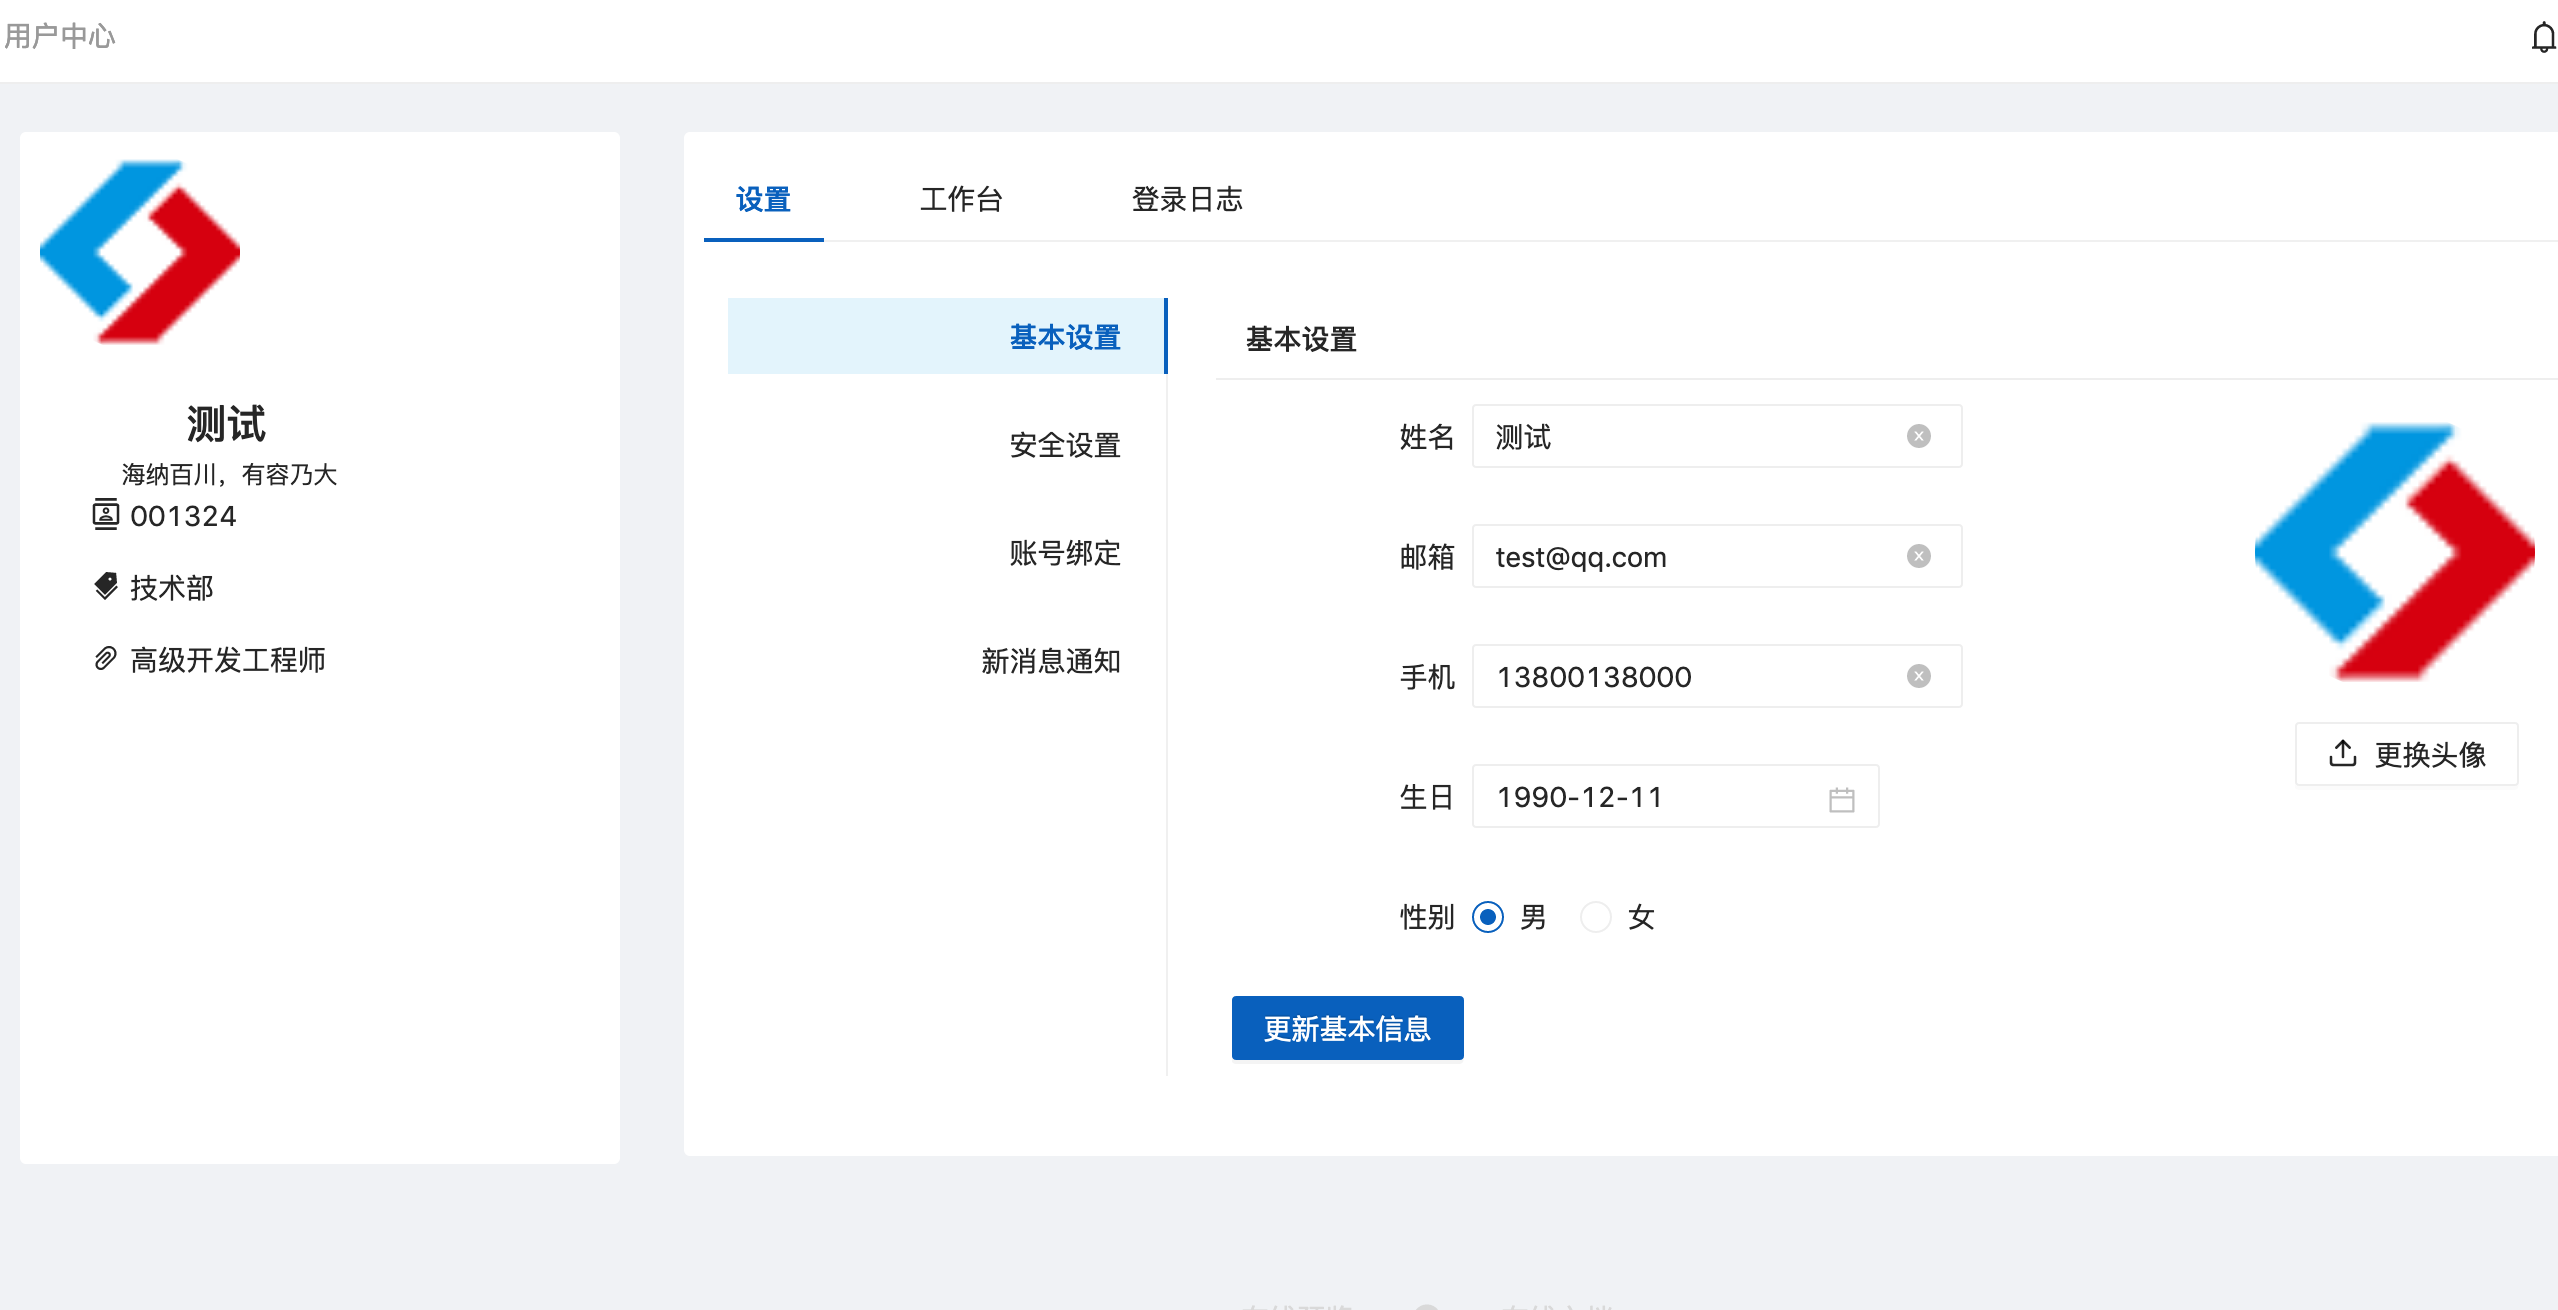Click the paperclip job title icon
The height and width of the screenshot is (1310, 2558).
pos(105,658)
